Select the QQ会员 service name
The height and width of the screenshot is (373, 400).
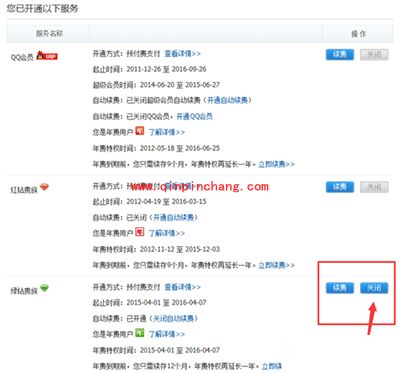pyautogui.click(x=22, y=57)
